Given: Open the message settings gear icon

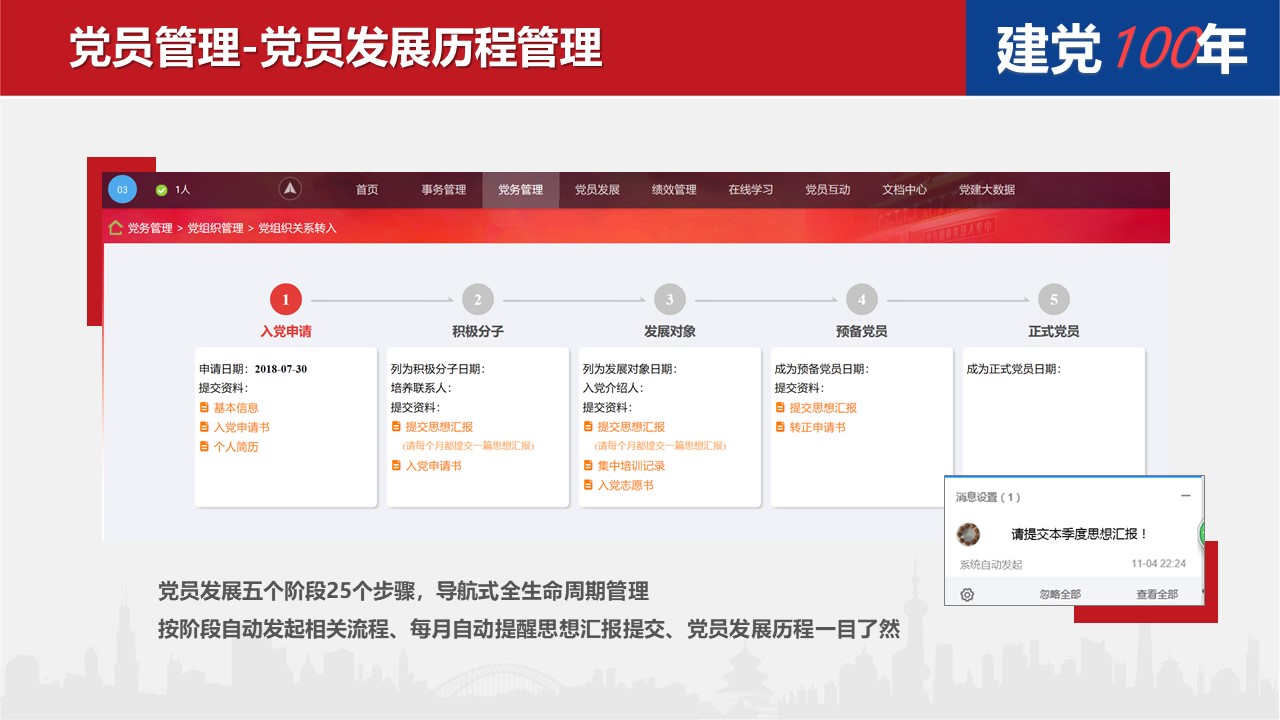Looking at the screenshot, I should 967,594.
